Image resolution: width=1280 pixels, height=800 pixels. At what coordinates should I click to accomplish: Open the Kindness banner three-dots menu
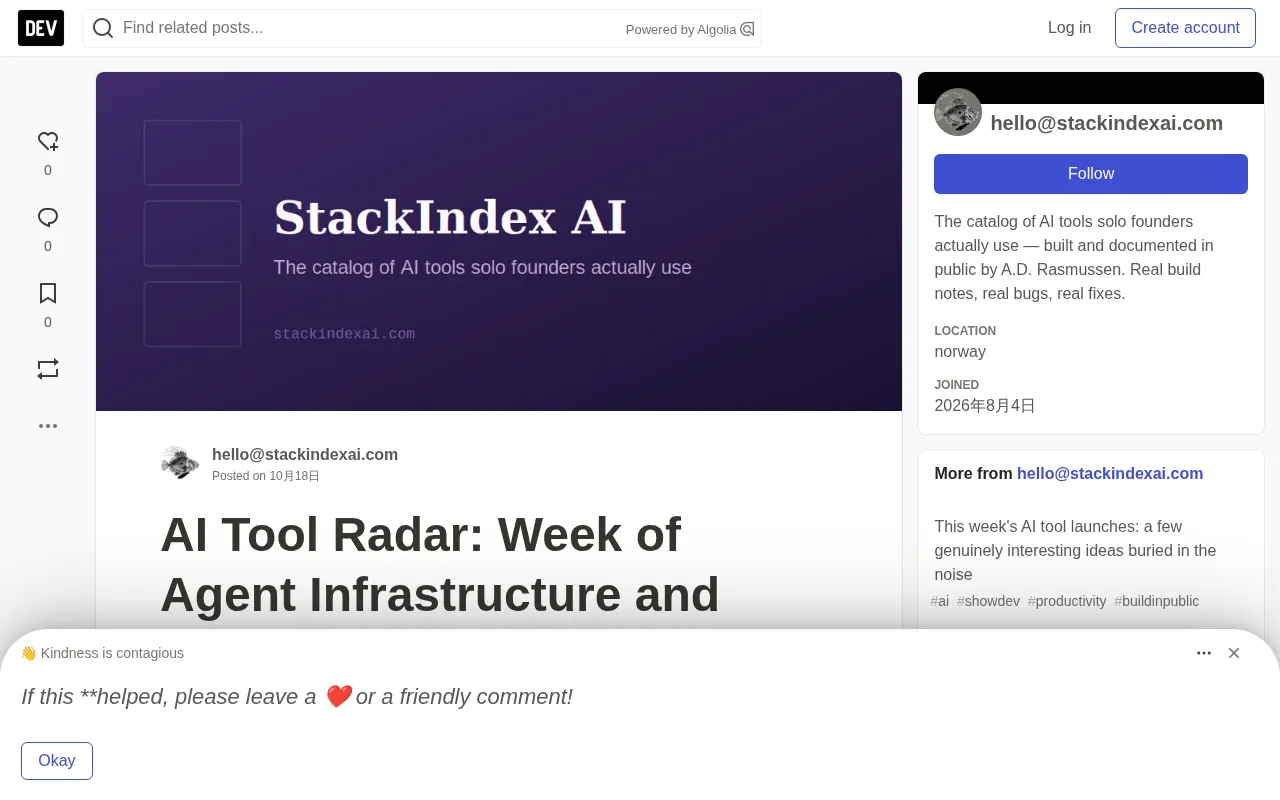tap(1204, 653)
